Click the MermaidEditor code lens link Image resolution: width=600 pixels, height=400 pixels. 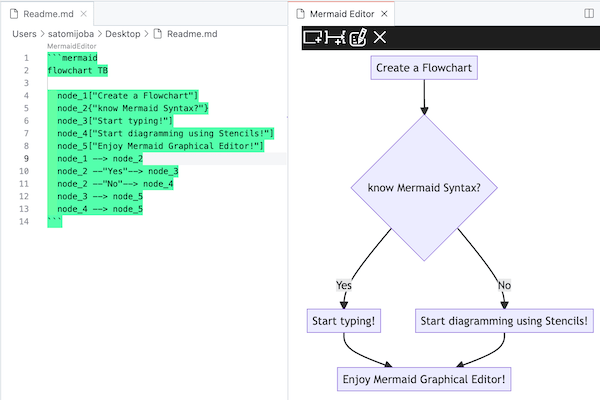pos(72,46)
